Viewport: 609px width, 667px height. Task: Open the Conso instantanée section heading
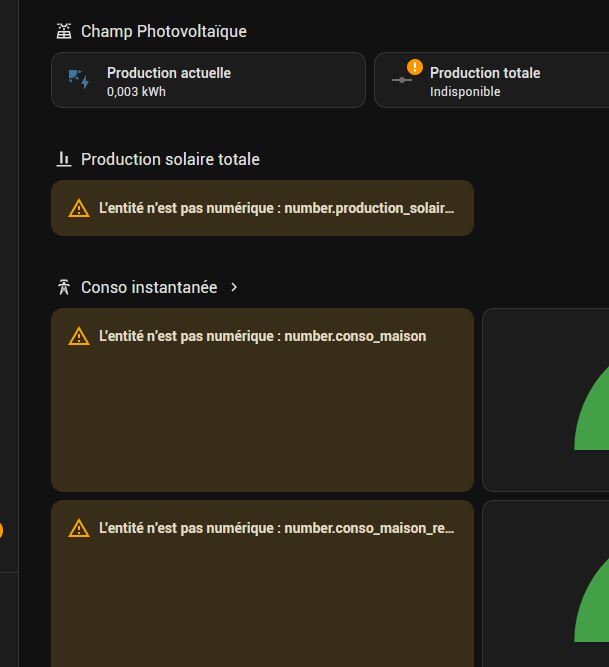149,287
